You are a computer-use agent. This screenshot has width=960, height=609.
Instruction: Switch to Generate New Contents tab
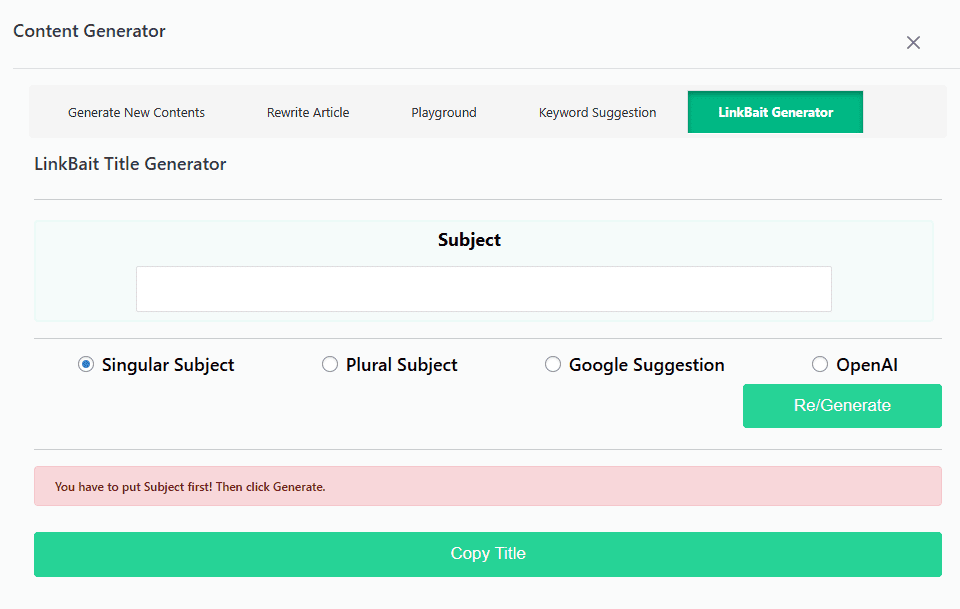pos(136,113)
